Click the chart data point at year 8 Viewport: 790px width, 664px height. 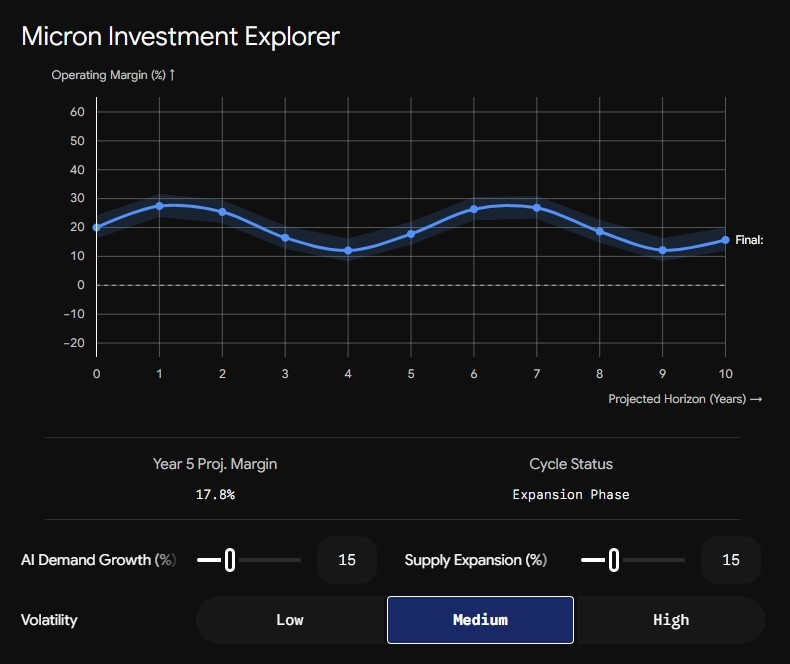(x=600, y=232)
